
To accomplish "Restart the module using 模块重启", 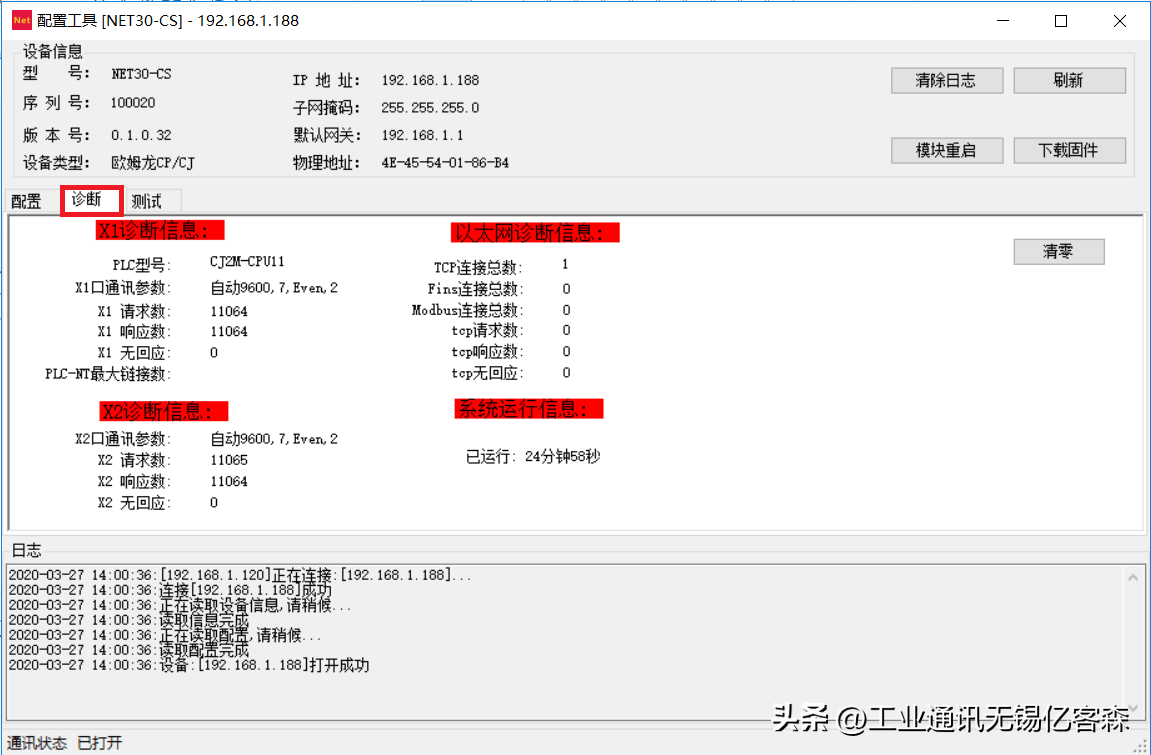I will tap(945, 151).
